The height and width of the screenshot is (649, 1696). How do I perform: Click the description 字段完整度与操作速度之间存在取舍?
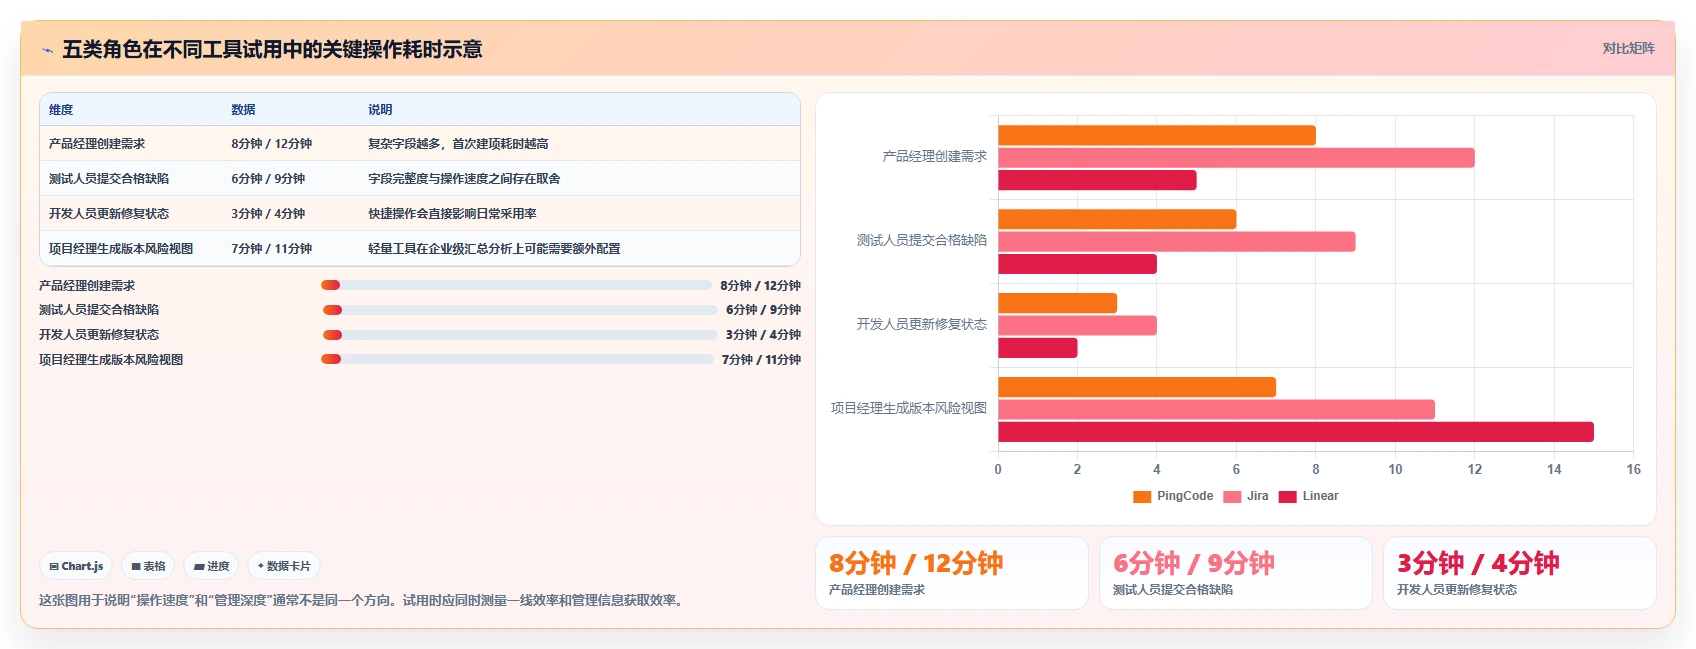[464, 179]
